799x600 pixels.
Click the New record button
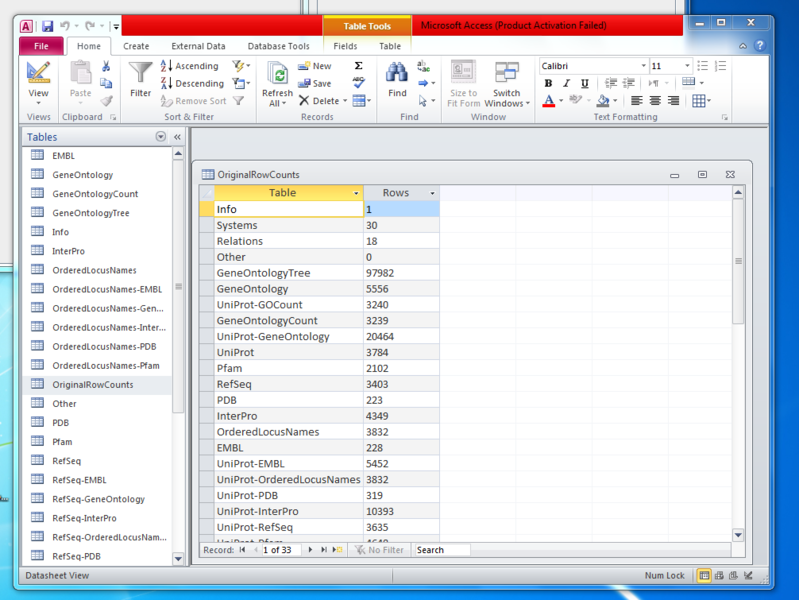point(315,66)
